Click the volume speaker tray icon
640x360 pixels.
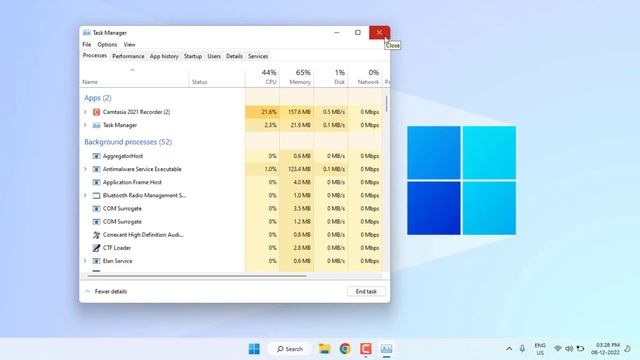click(569, 349)
